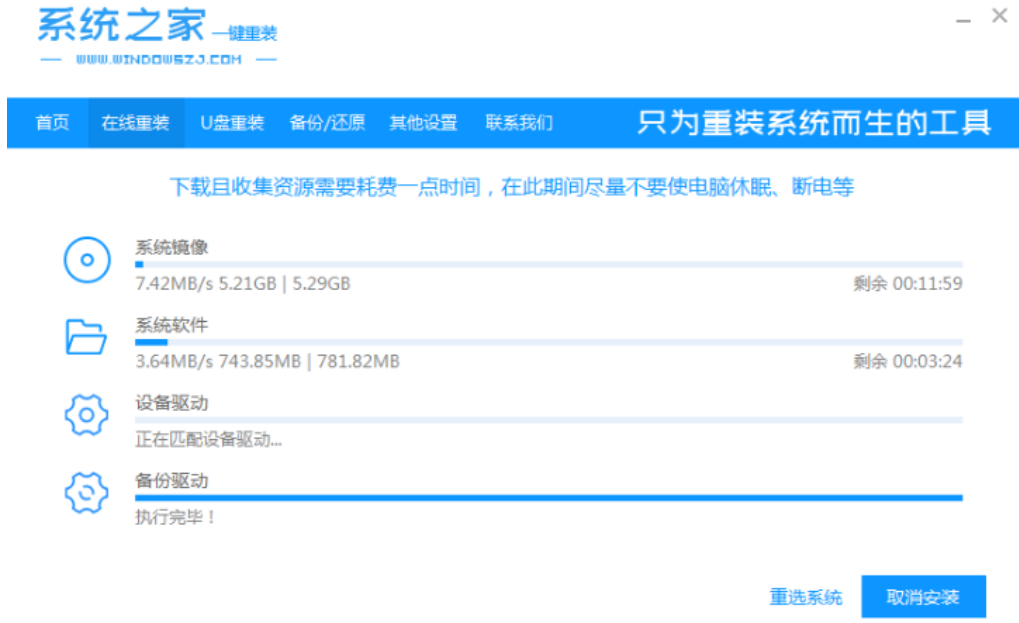Click the 7.42MB/s 5.21GB | 5.29GB text
This screenshot has height=623, width=1019.
pyautogui.click(x=242, y=284)
